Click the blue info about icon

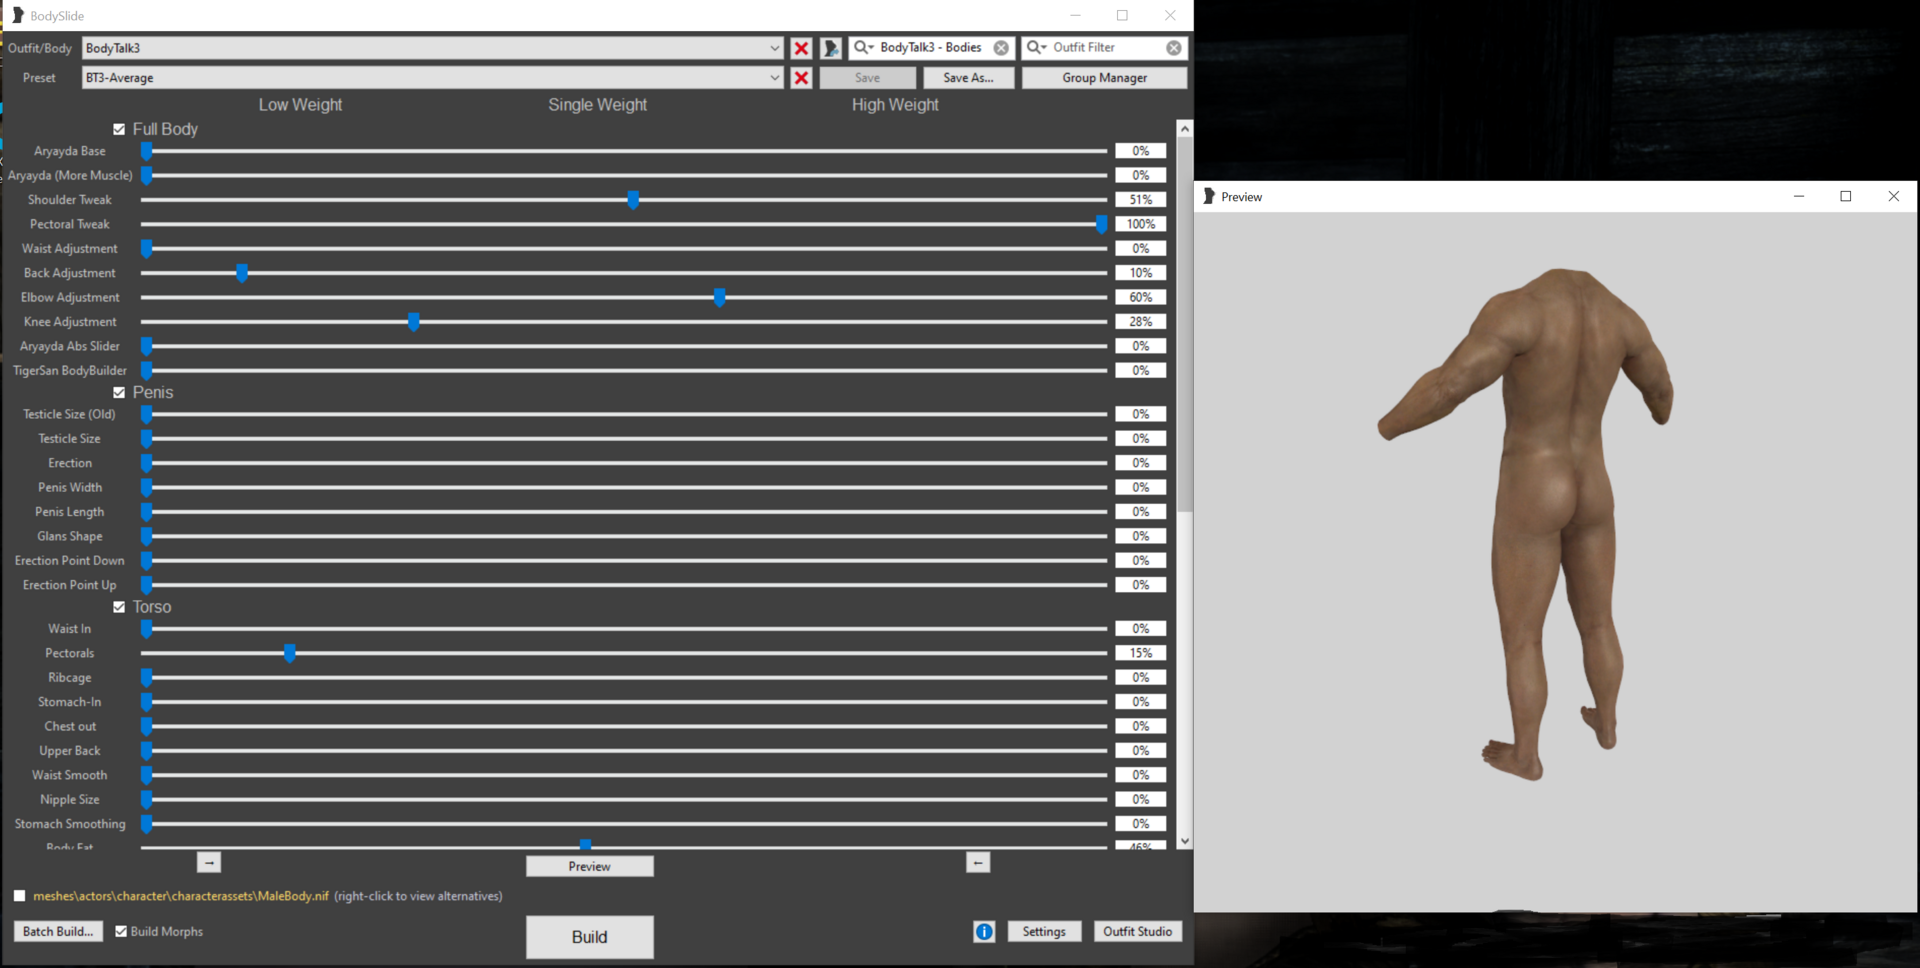(984, 932)
